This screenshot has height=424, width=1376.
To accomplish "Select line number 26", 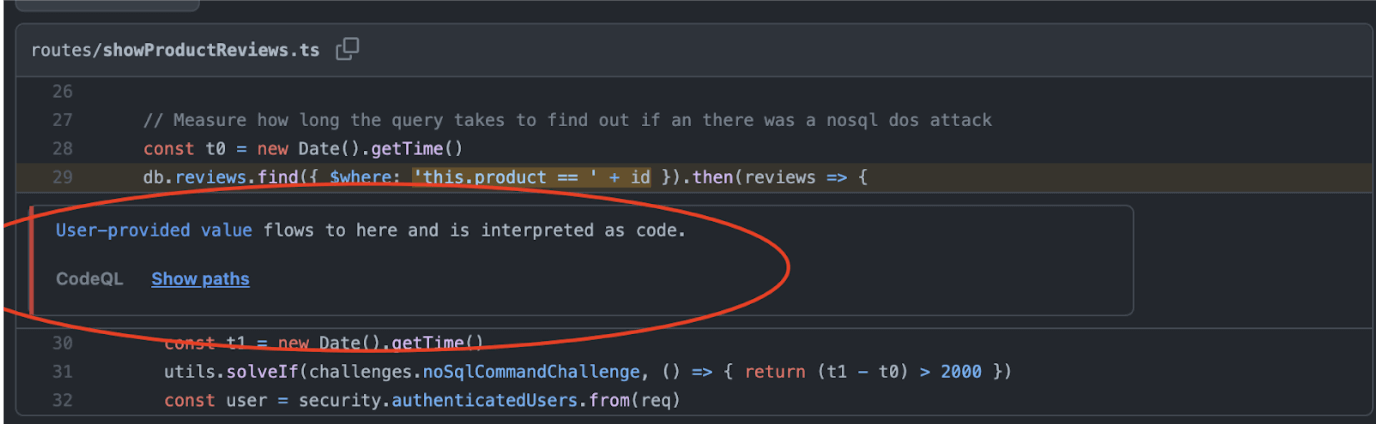I will point(62,92).
